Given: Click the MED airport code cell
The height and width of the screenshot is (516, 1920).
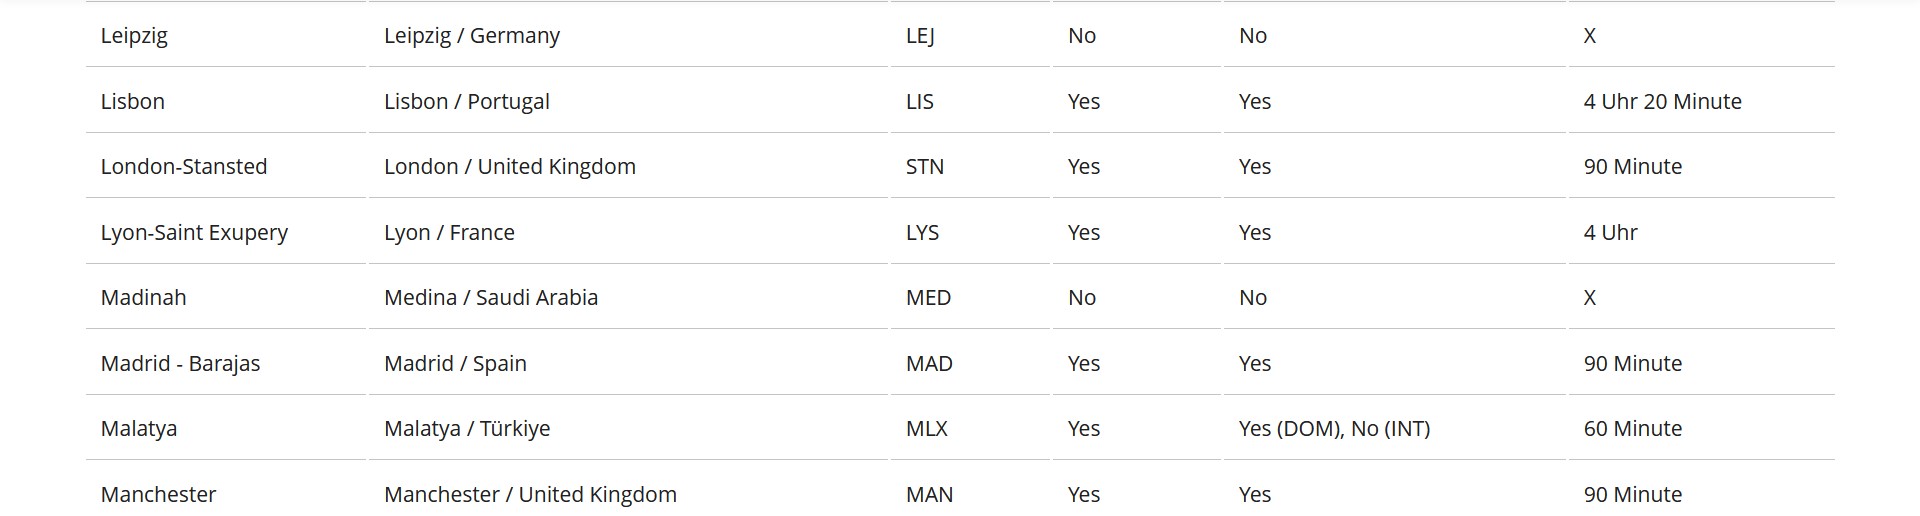Looking at the screenshot, I should click(928, 298).
